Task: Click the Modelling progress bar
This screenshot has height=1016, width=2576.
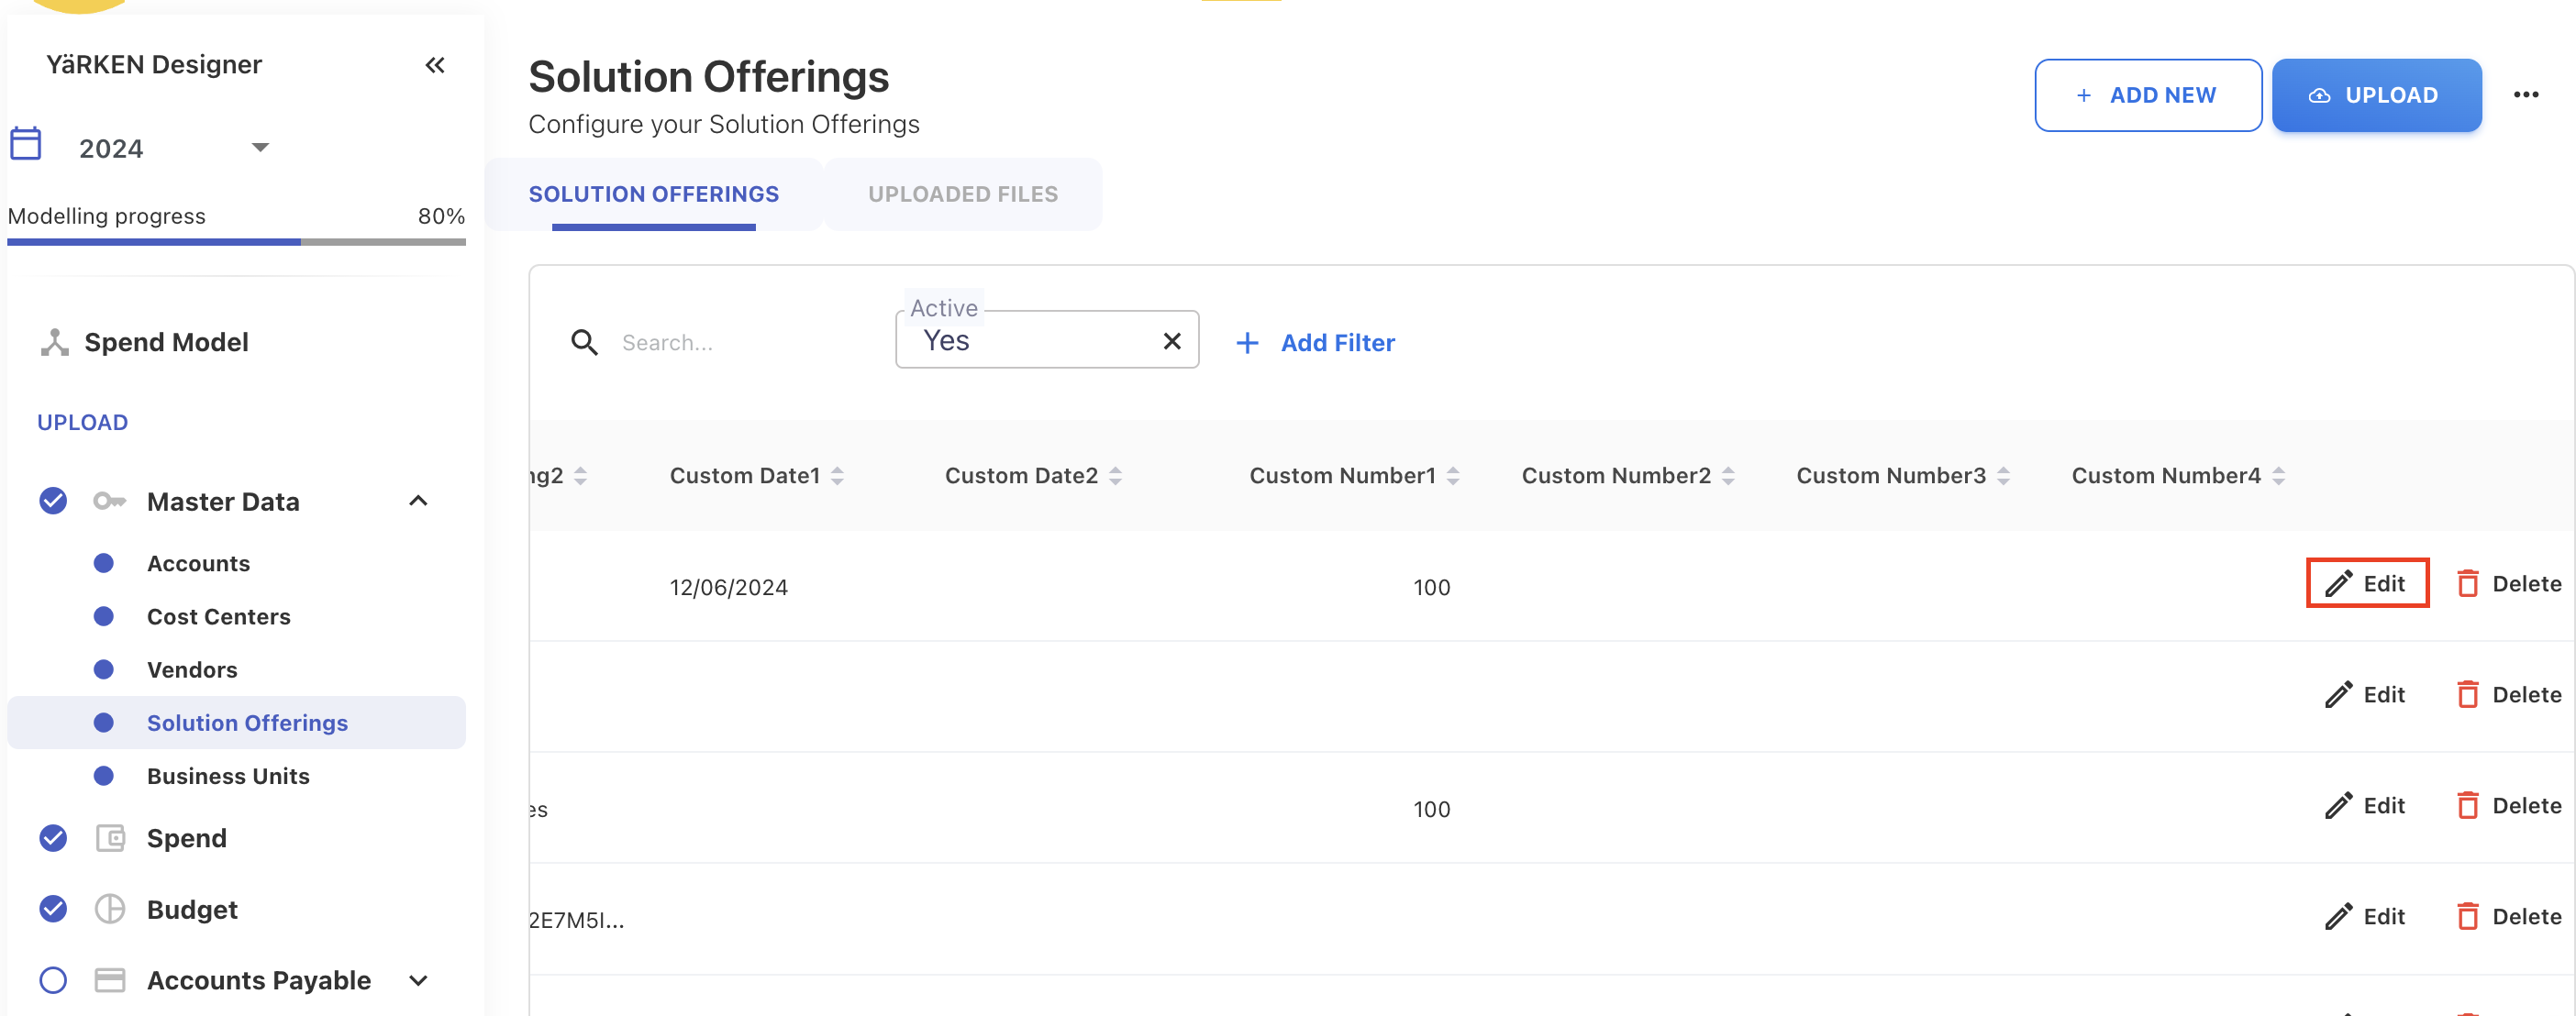Action: [x=236, y=241]
